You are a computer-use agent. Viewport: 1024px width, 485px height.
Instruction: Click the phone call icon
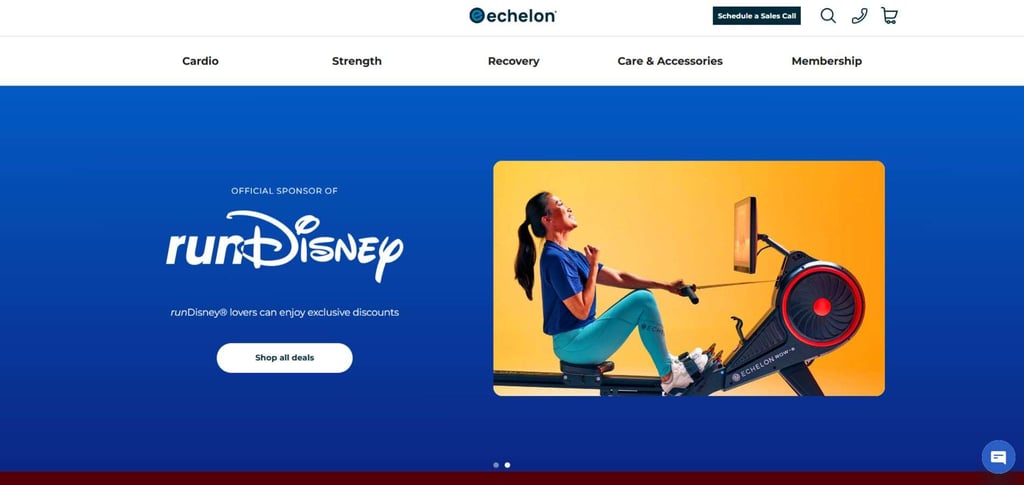point(859,16)
